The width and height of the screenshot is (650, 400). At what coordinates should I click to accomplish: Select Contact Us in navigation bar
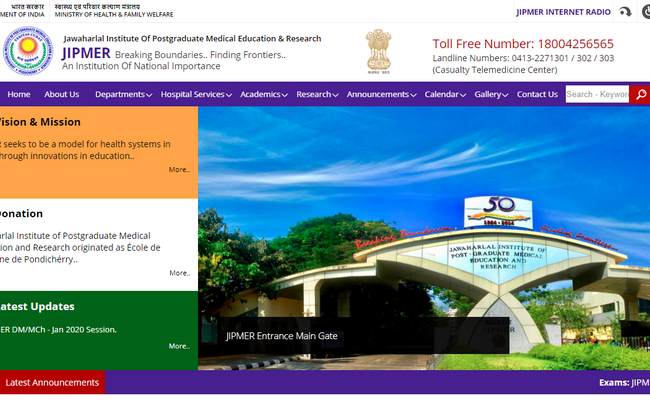tap(537, 94)
